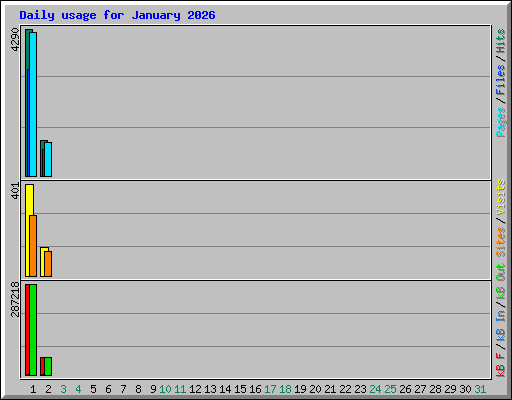The image size is (512, 400).
Task: Click day 16 on the axis
Action: pos(255,389)
